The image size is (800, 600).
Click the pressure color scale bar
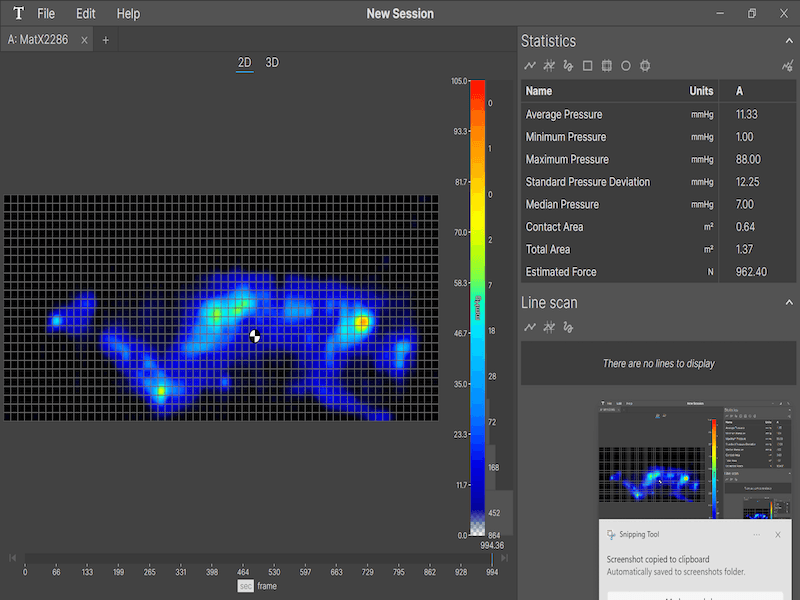click(x=478, y=308)
